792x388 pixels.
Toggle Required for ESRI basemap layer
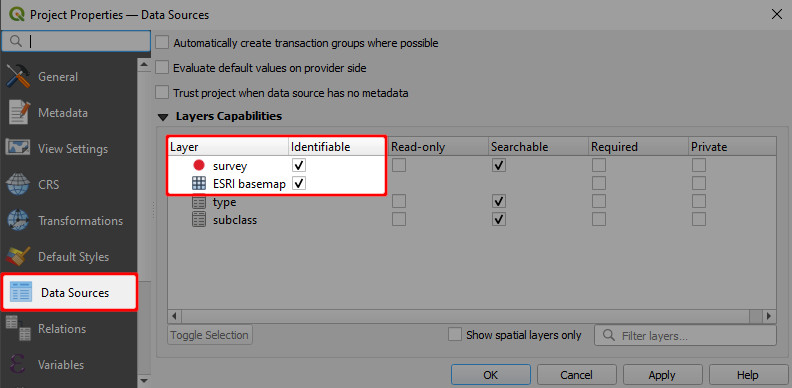point(599,183)
